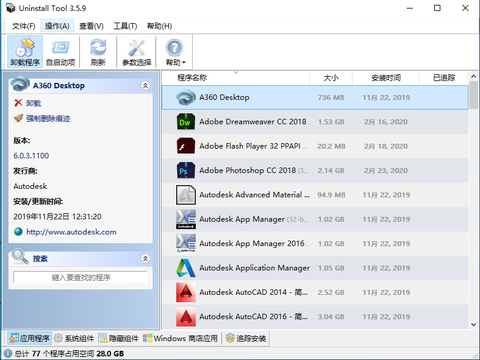
Task: Click the 卸載 uninstall link in the sidebar
Action: click(33, 103)
